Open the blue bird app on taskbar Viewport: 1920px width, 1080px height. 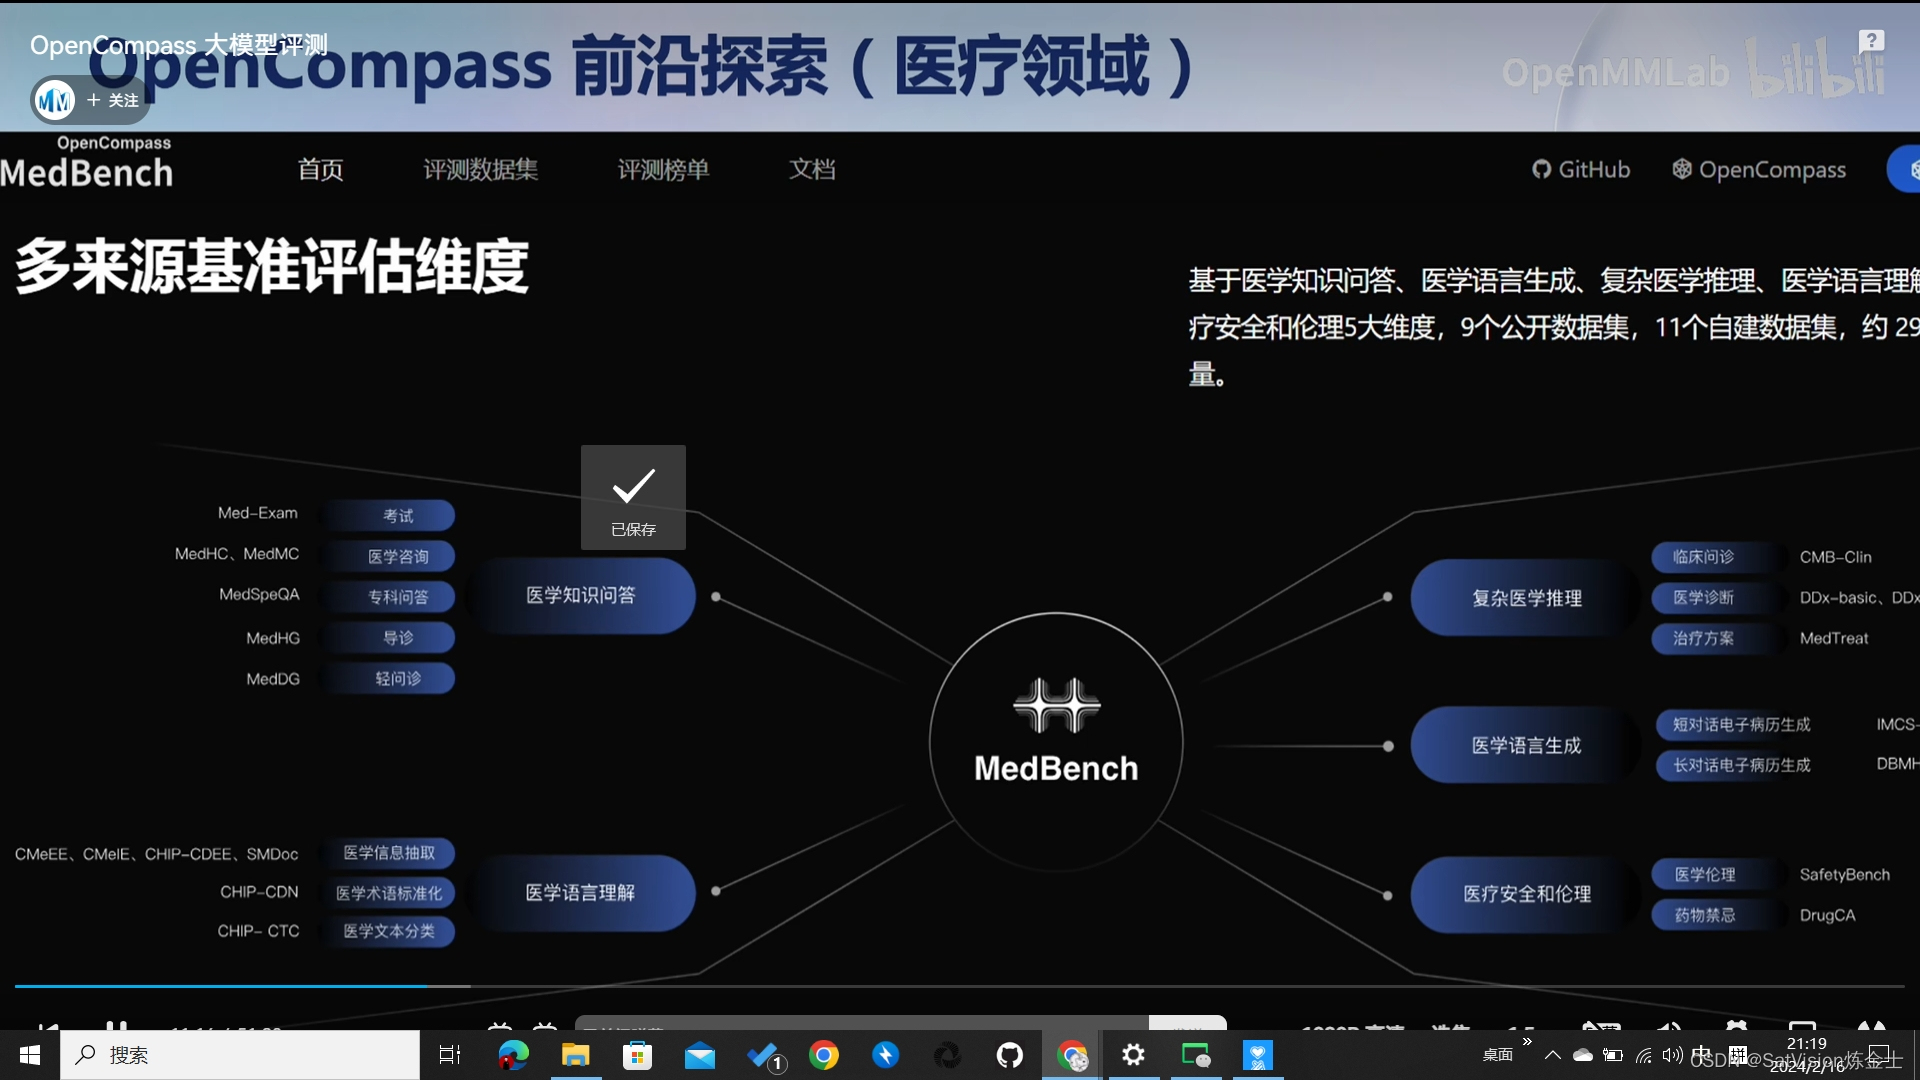tap(886, 1055)
